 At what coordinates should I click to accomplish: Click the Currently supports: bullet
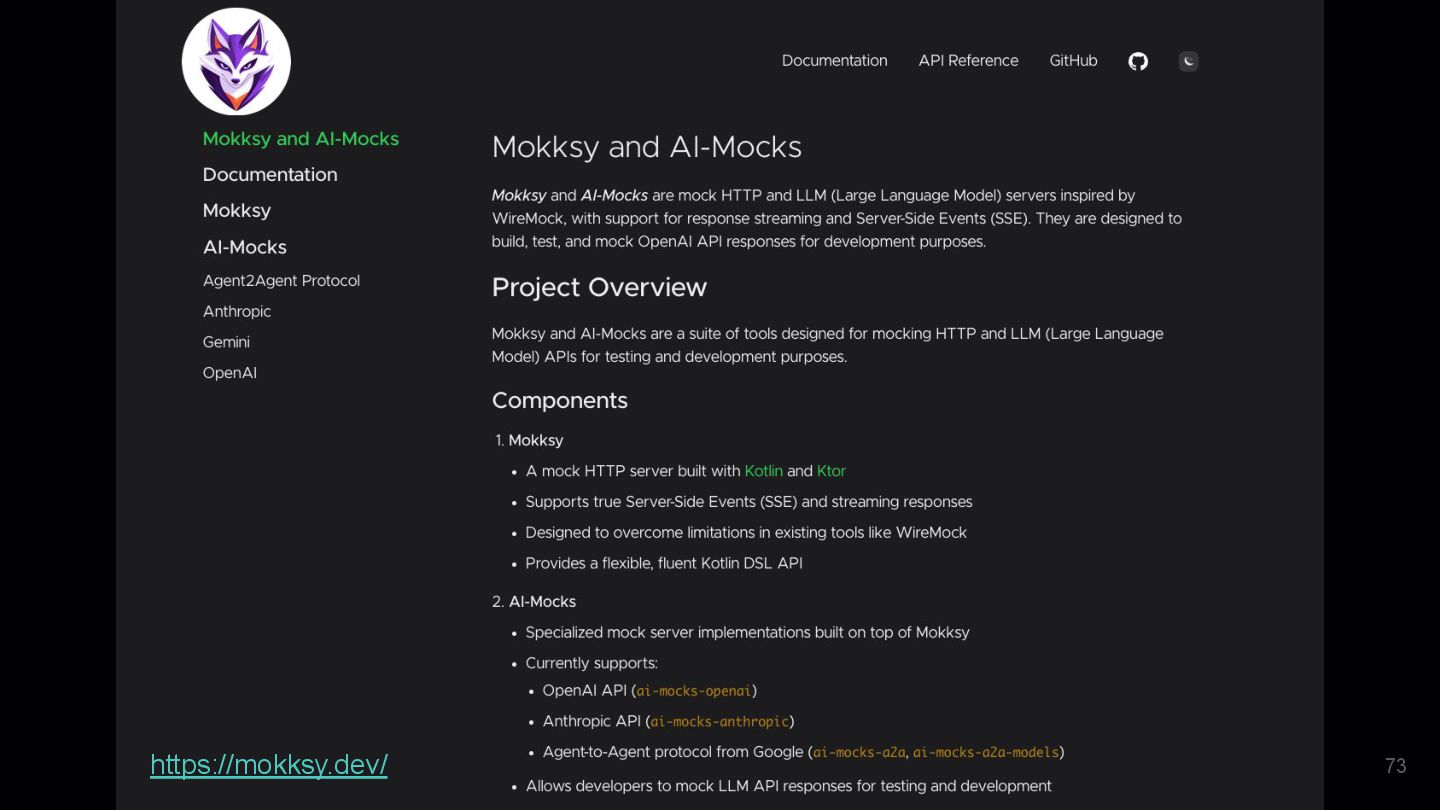591,664
